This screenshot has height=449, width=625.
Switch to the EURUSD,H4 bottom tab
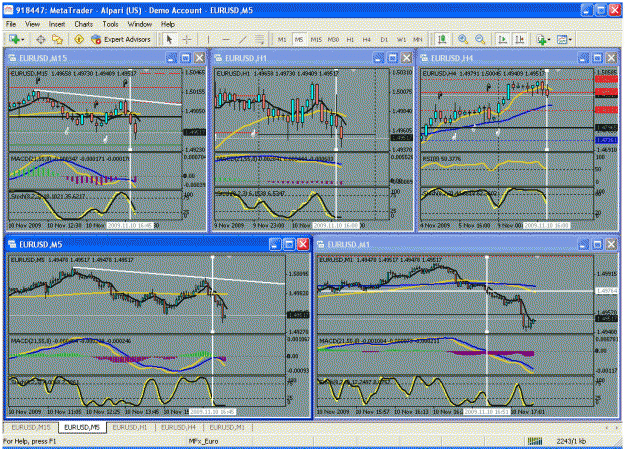[178, 427]
